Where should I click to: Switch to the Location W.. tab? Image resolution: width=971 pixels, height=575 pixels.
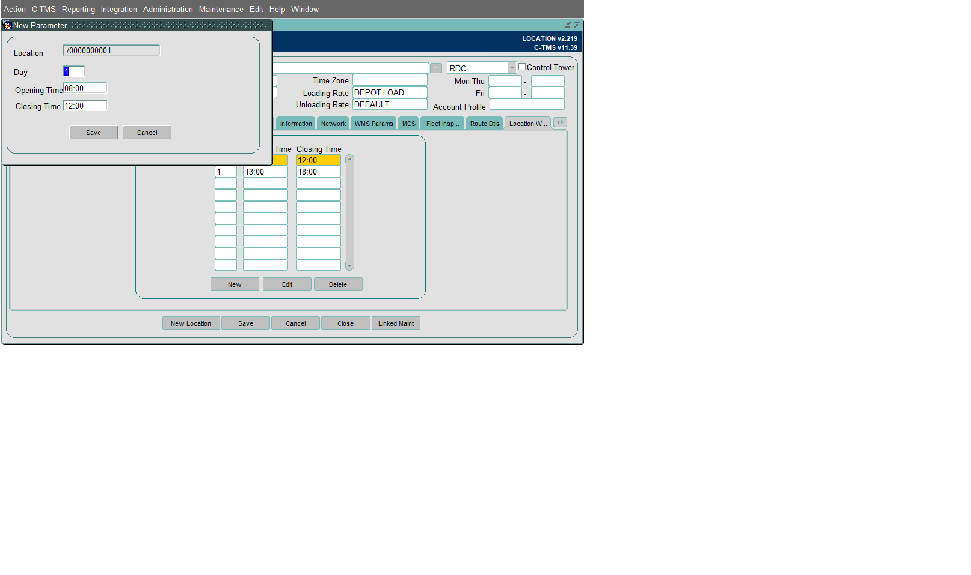[528, 123]
